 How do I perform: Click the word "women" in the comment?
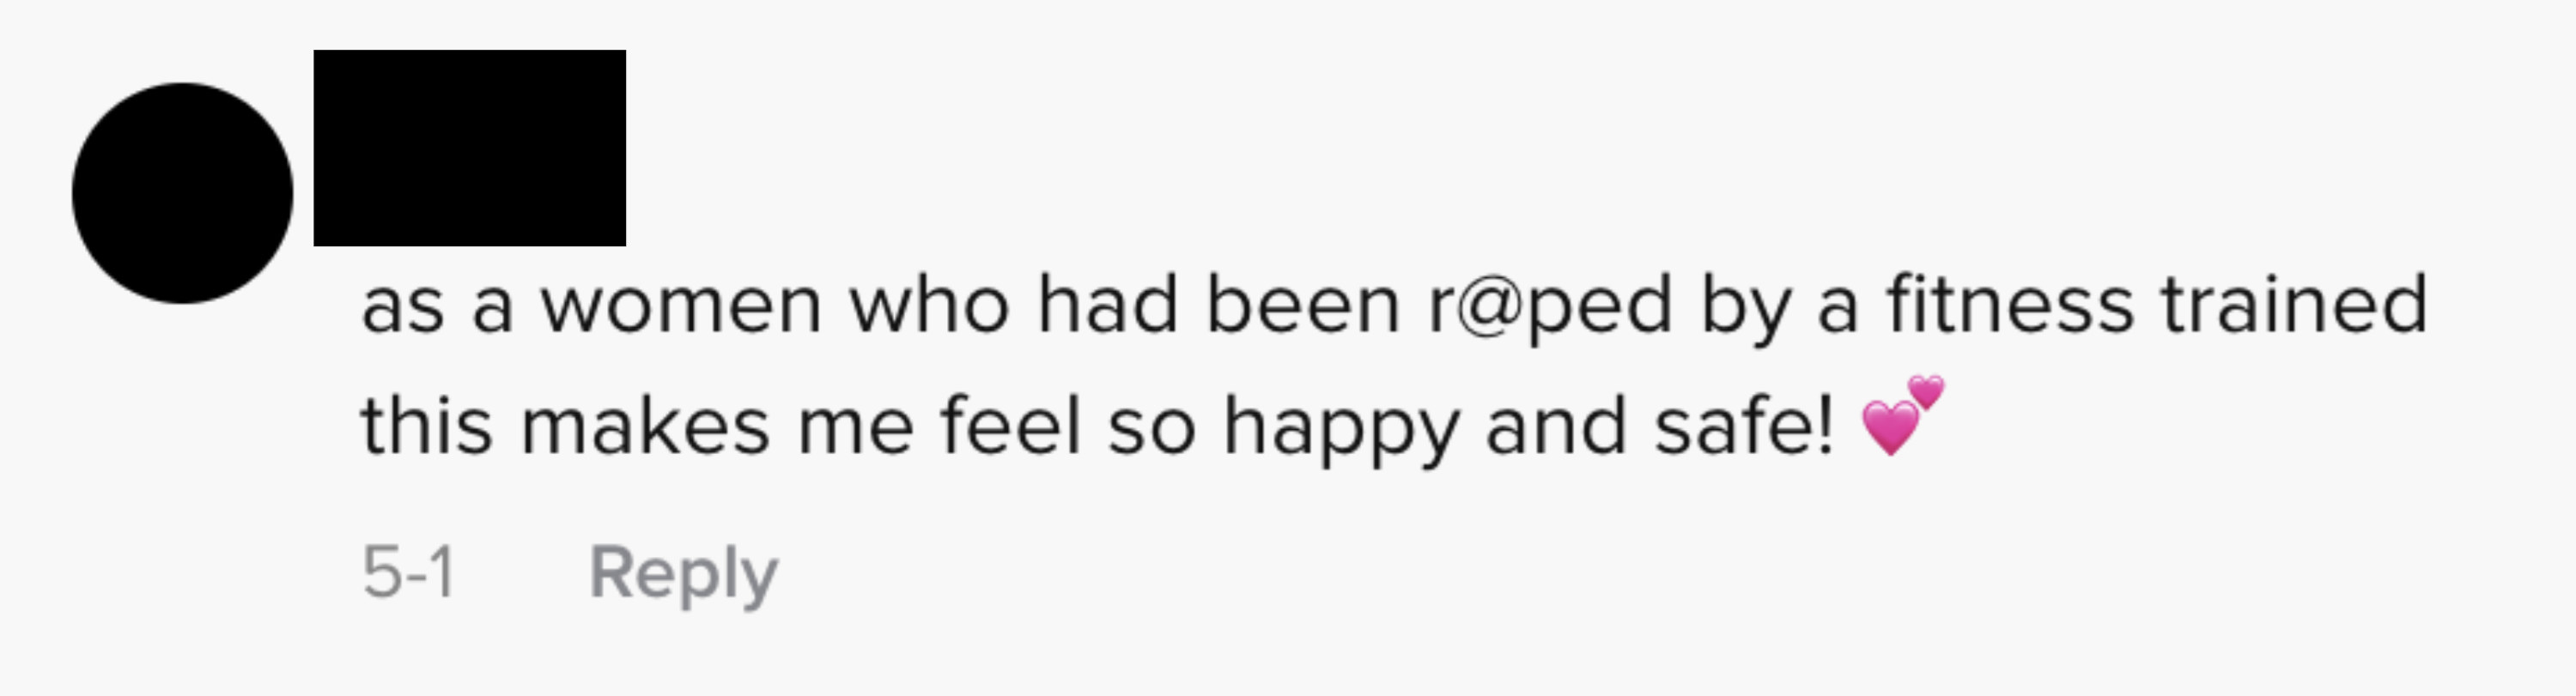681,306
